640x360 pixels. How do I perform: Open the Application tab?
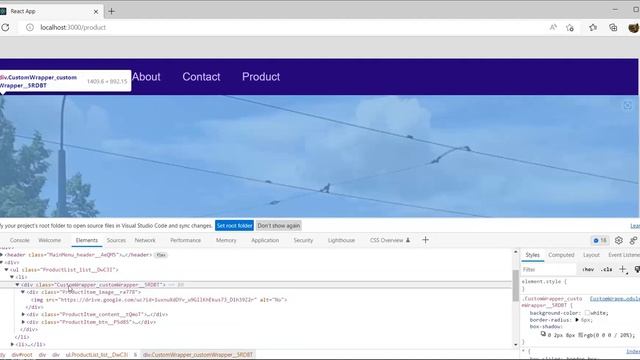265,240
